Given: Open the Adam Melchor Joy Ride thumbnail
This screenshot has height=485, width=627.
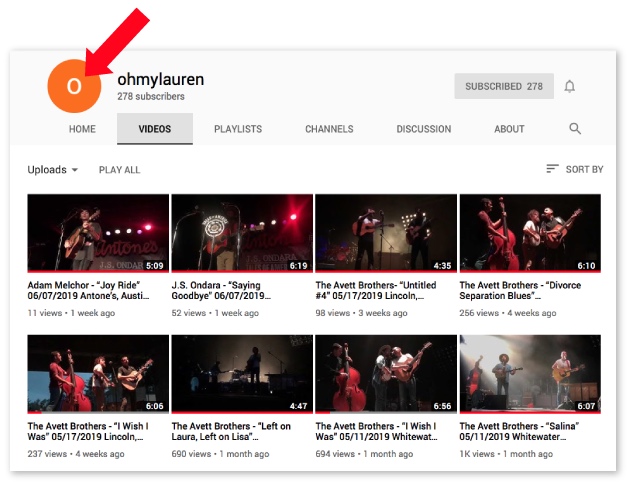Looking at the screenshot, I should click(98, 233).
